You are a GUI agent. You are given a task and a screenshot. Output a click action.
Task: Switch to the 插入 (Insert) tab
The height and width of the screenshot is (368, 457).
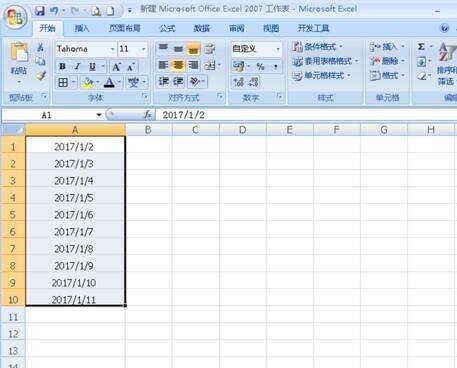pyautogui.click(x=82, y=29)
